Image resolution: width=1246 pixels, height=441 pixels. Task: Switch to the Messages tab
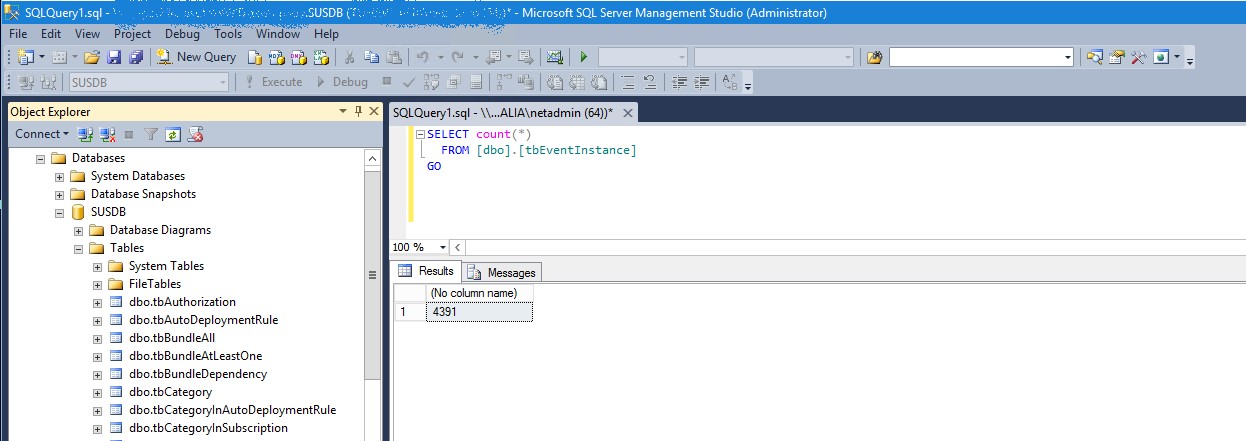[x=503, y=272]
